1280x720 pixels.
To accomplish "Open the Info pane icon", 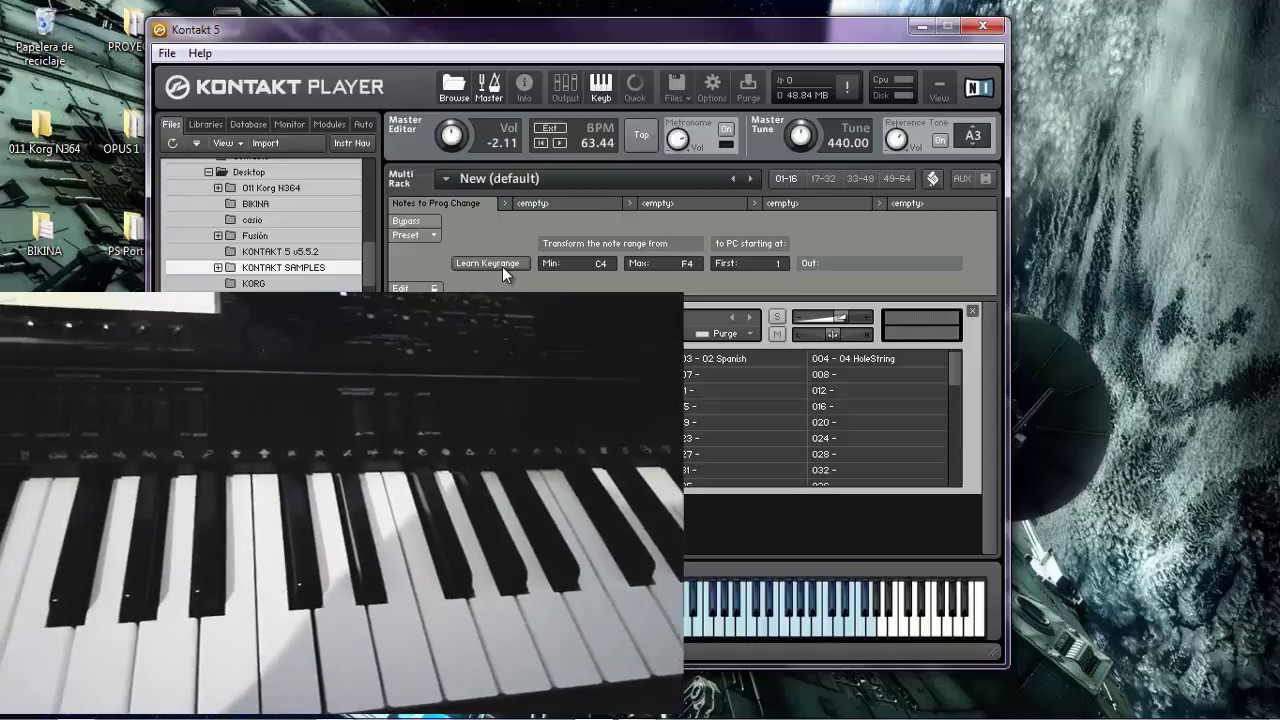I will pyautogui.click(x=524, y=87).
